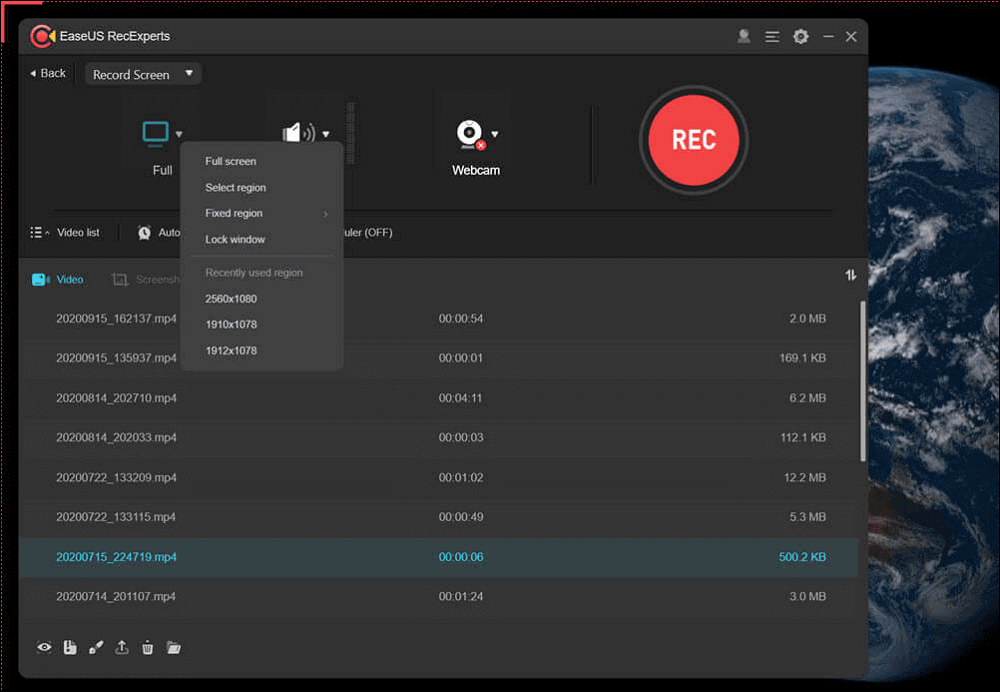Click the rename file icon
1000x692 pixels.
tap(70, 647)
